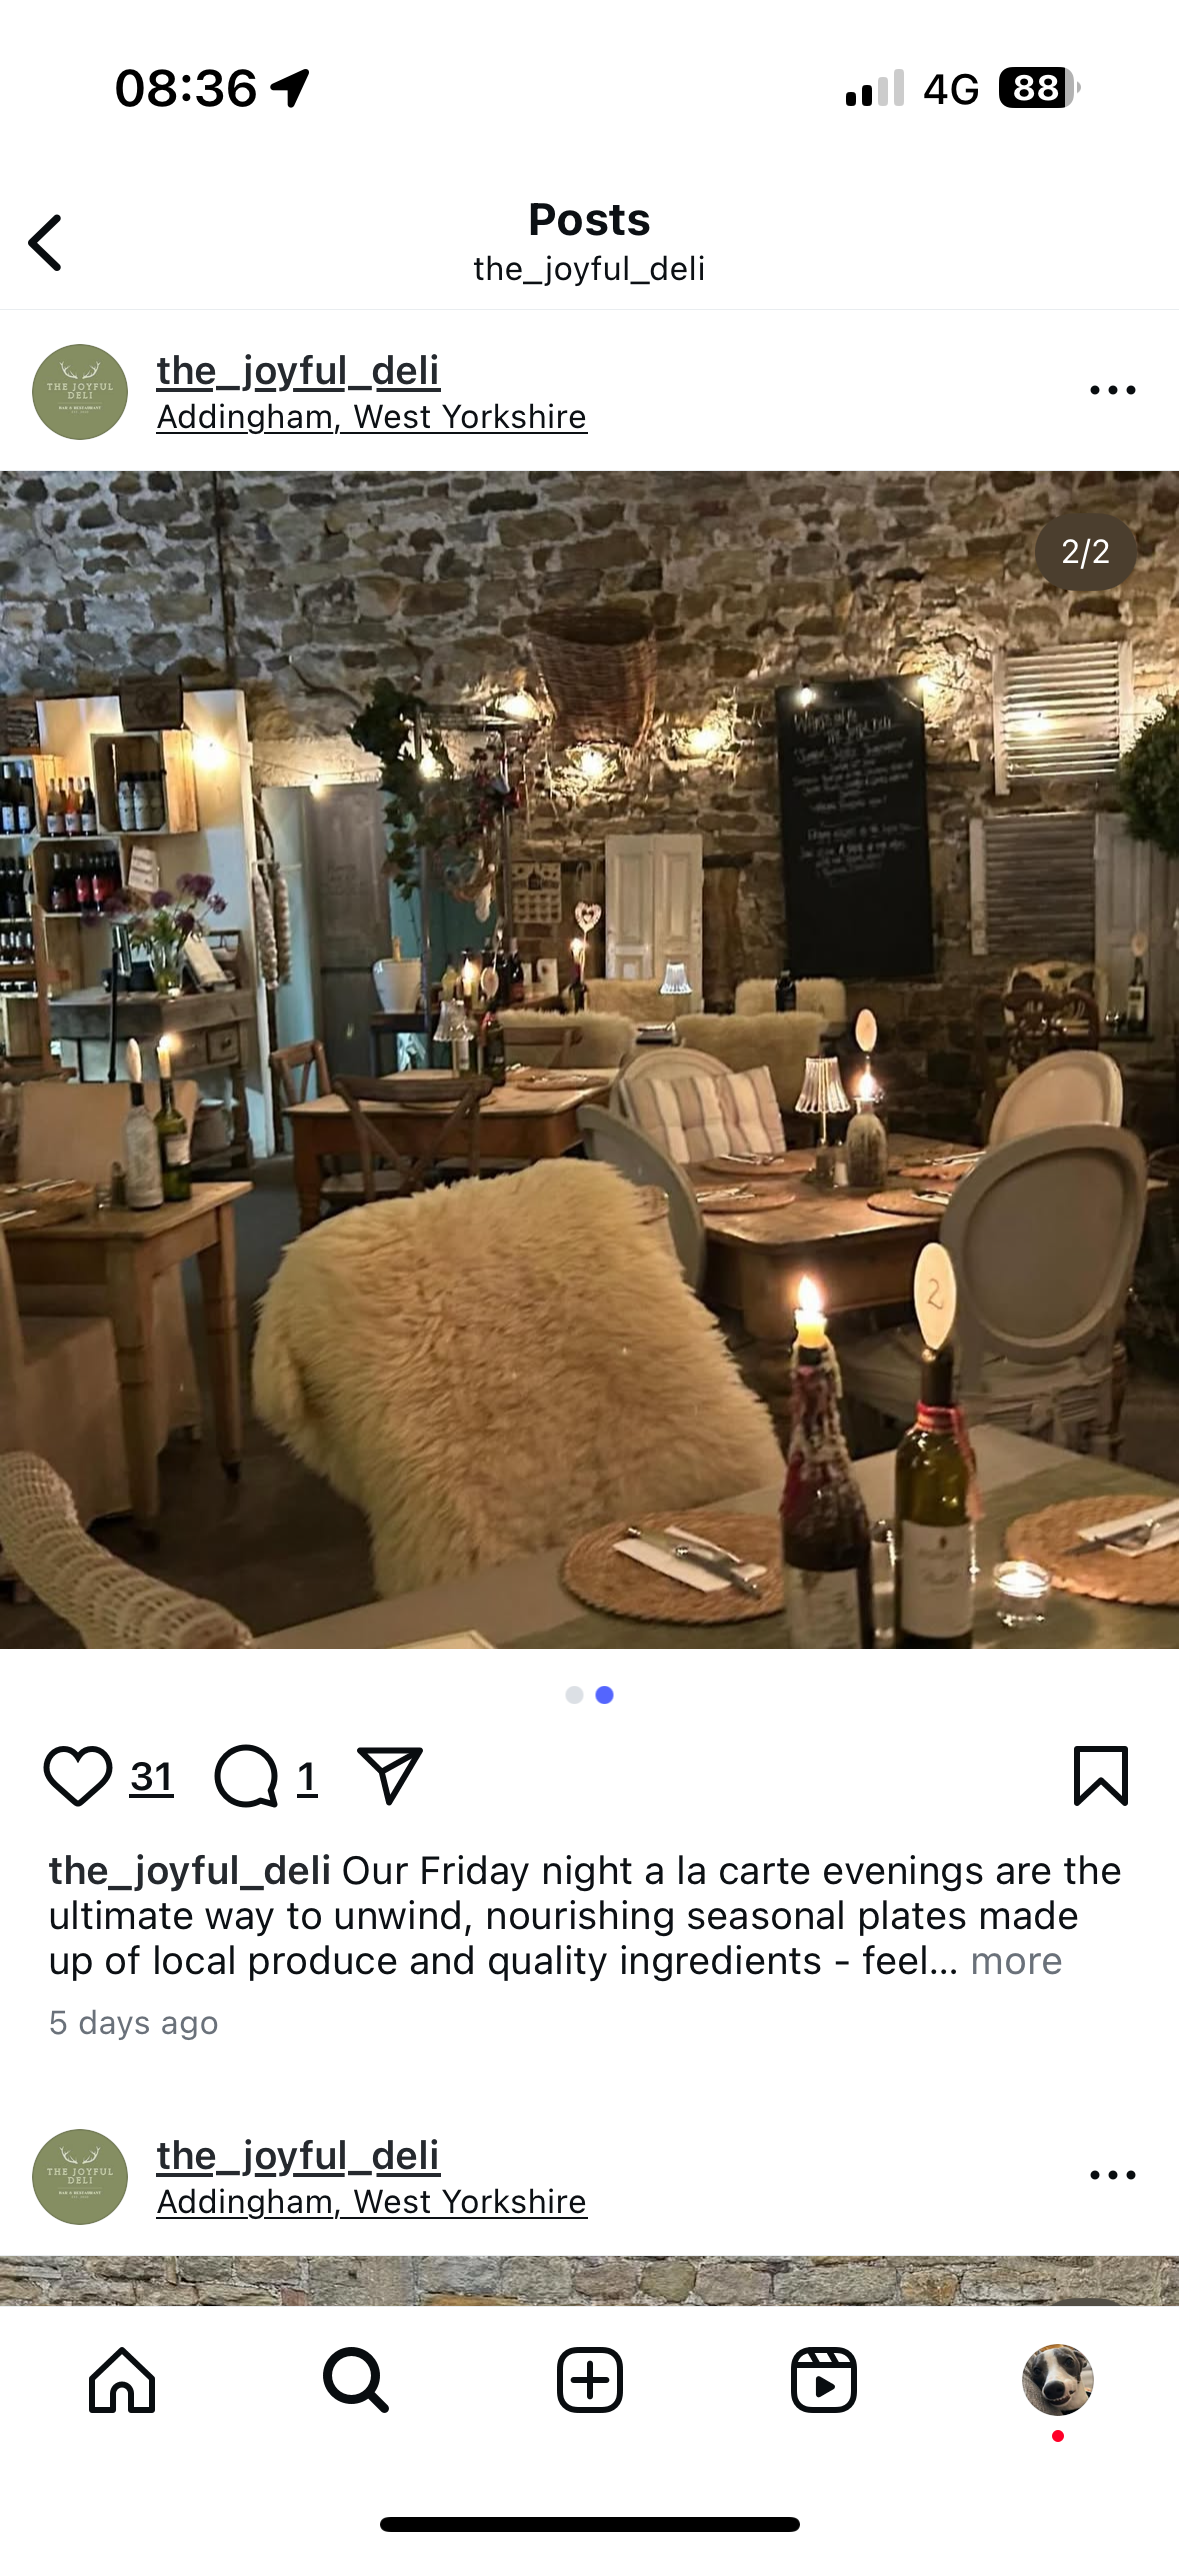View the 31 likes count
The image size is (1179, 2556).
pos(152,1777)
